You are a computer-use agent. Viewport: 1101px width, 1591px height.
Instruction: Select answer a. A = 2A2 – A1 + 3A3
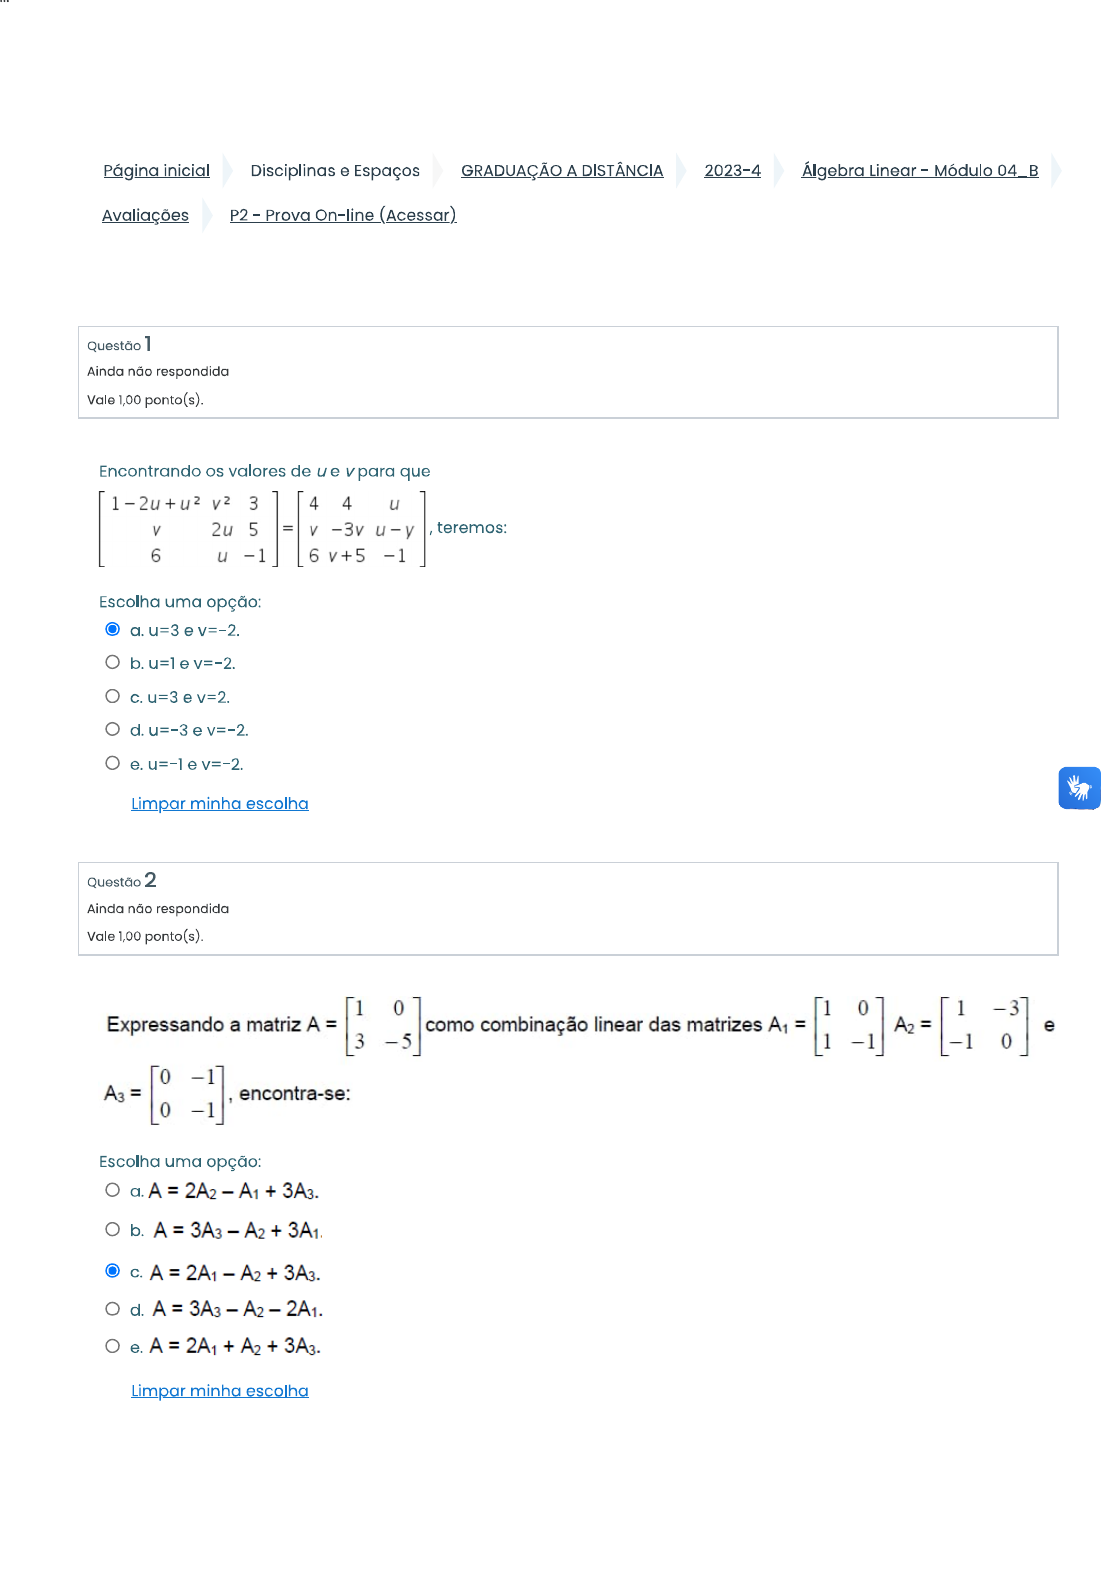(x=113, y=1190)
